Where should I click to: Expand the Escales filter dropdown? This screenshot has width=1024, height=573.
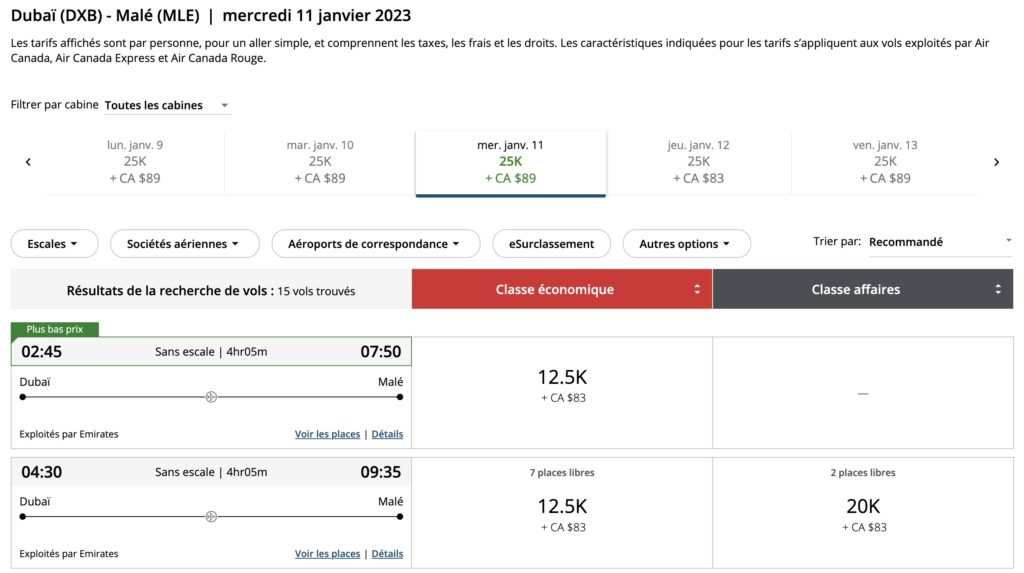pyautogui.click(x=54, y=243)
